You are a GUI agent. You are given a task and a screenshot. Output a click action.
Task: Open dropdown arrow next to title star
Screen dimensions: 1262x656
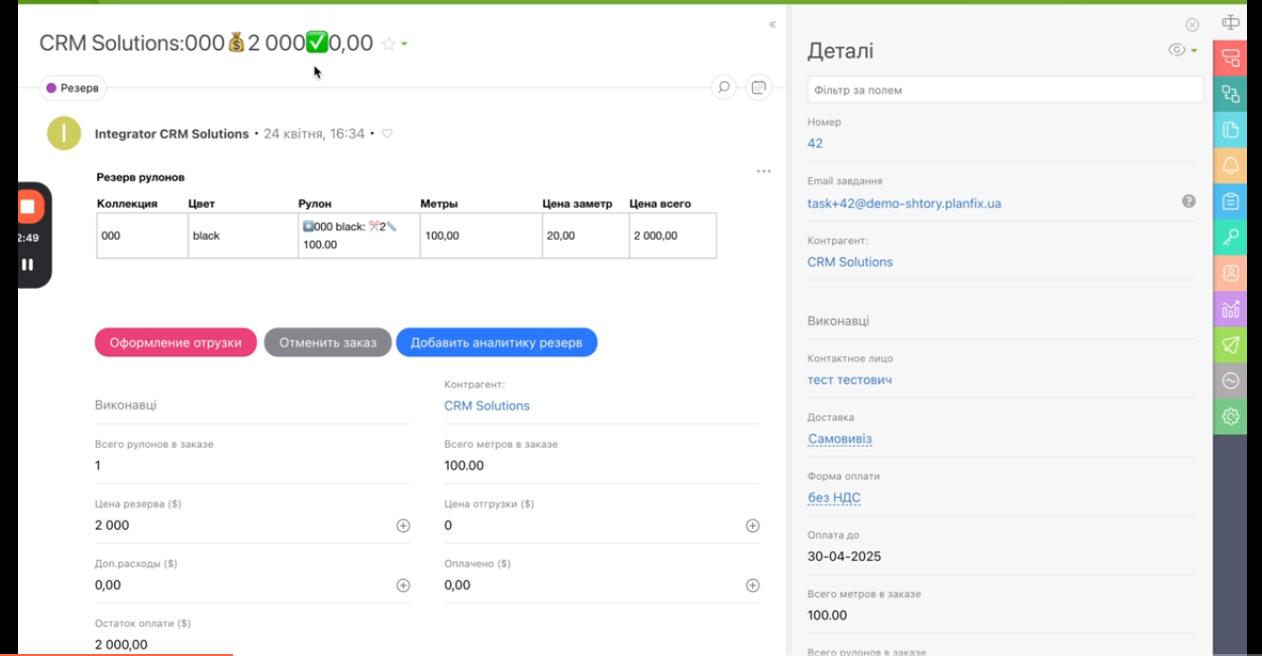point(404,44)
